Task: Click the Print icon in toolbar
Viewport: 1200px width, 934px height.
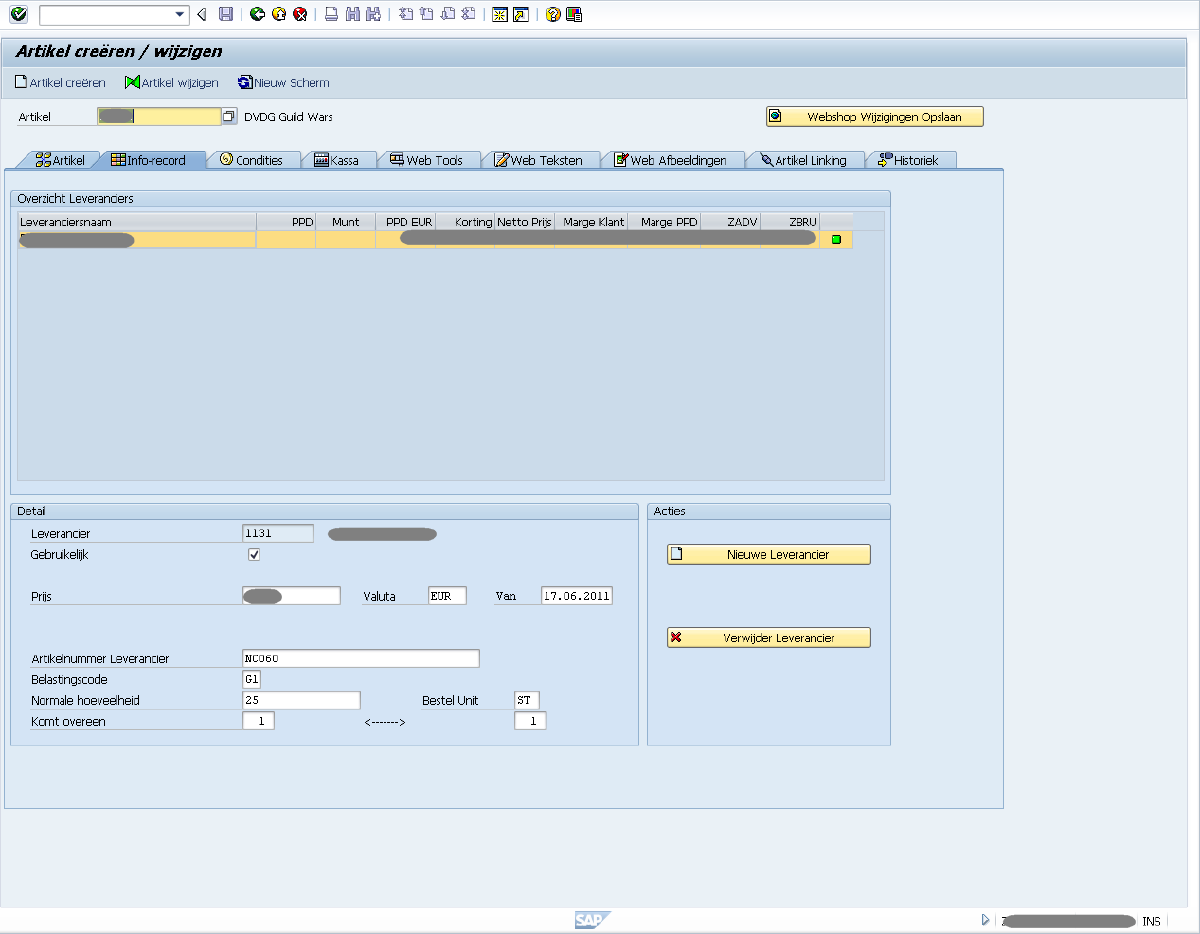Action: (331, 14)
